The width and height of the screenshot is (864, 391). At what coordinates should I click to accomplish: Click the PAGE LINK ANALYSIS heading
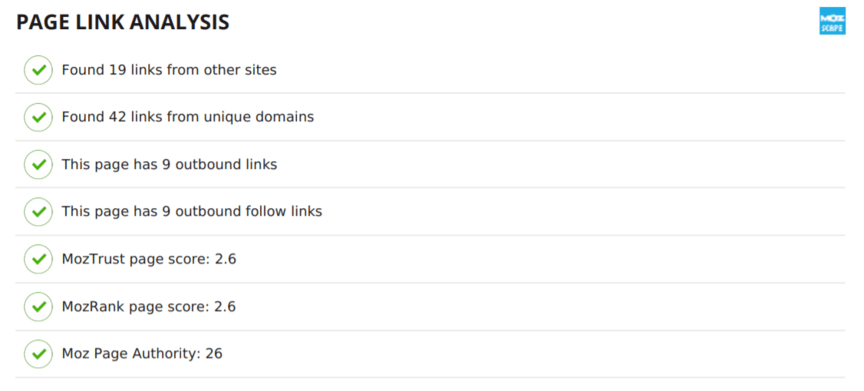click(123, 23)
